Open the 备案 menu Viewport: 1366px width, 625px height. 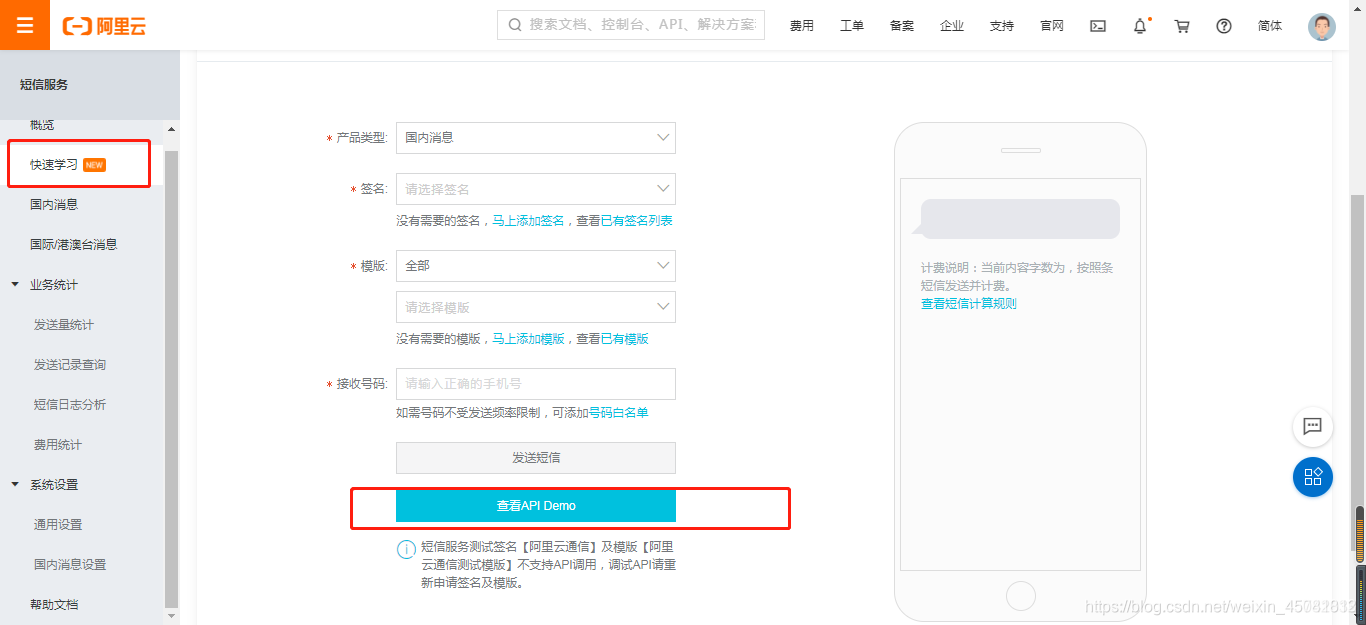point(902,26)
